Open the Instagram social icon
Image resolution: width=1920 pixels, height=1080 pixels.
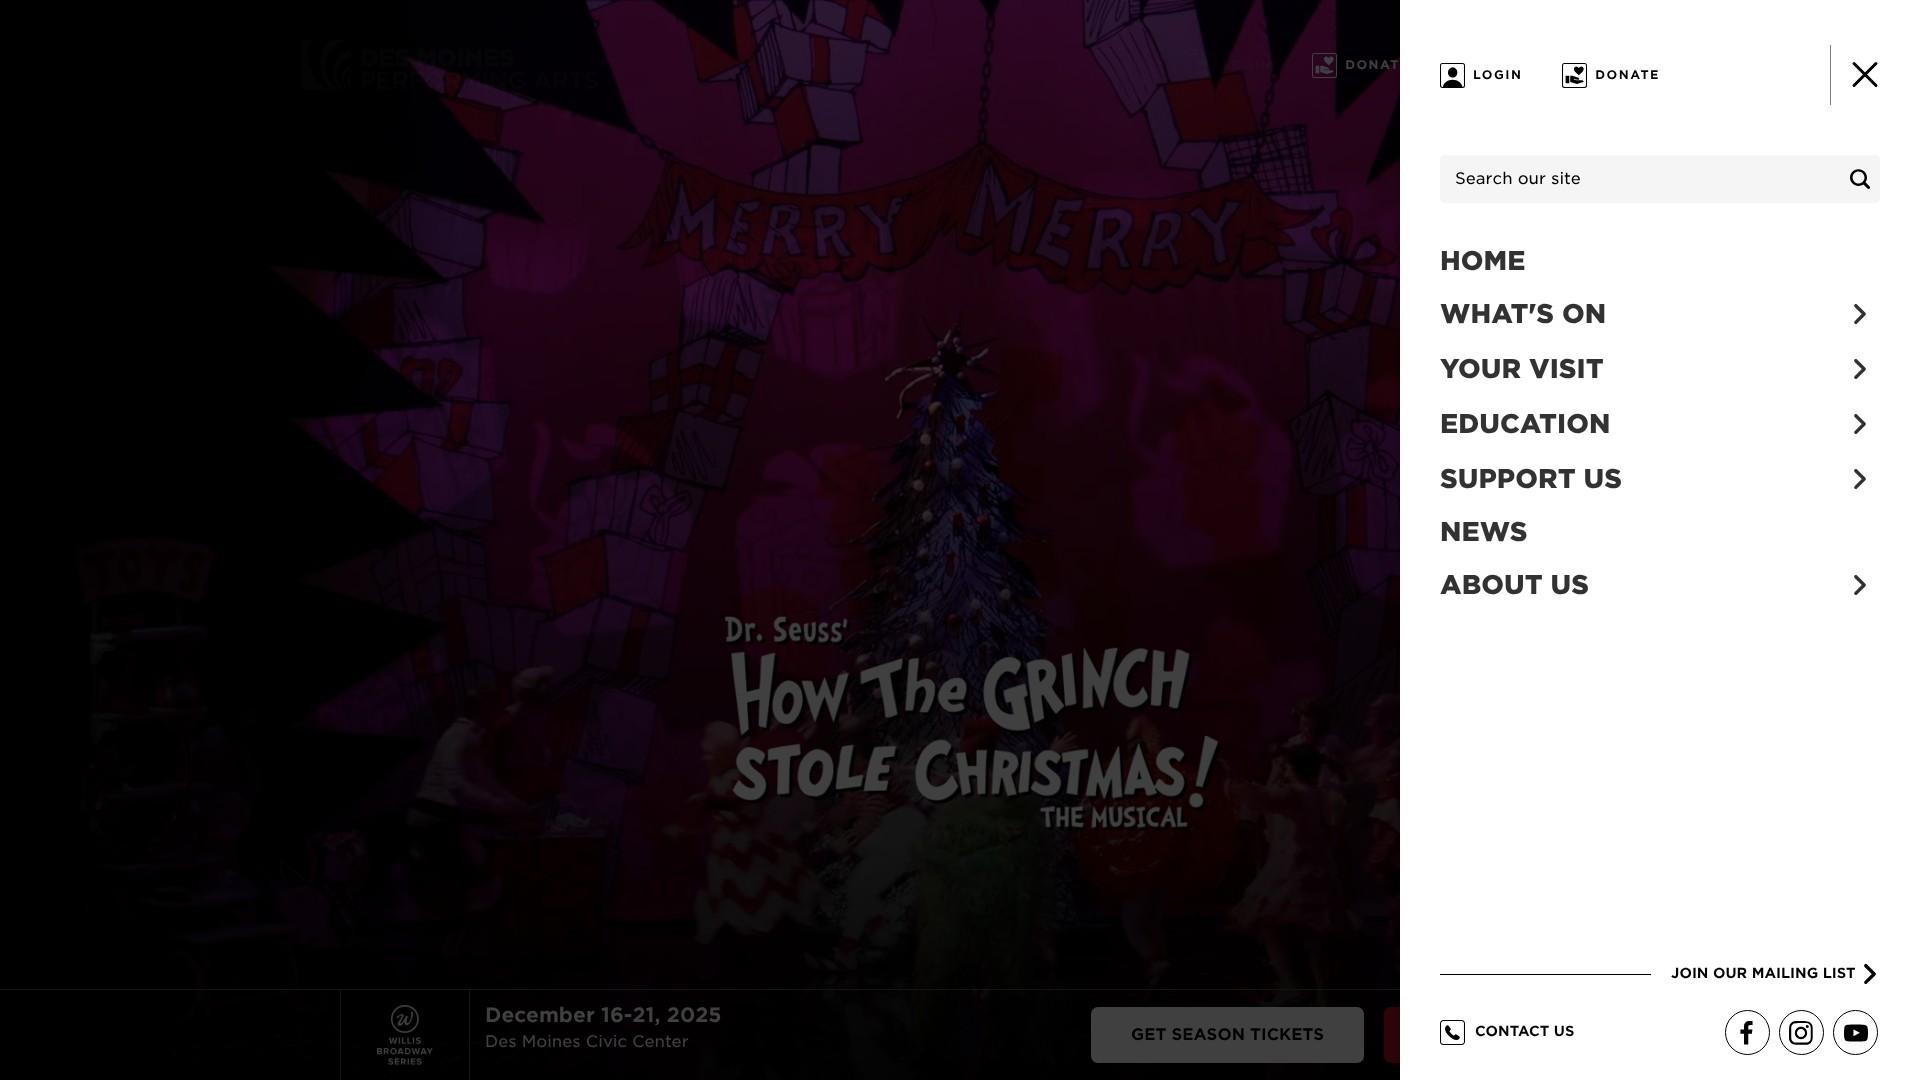pyautogui.click(x=1801, y=1033)
